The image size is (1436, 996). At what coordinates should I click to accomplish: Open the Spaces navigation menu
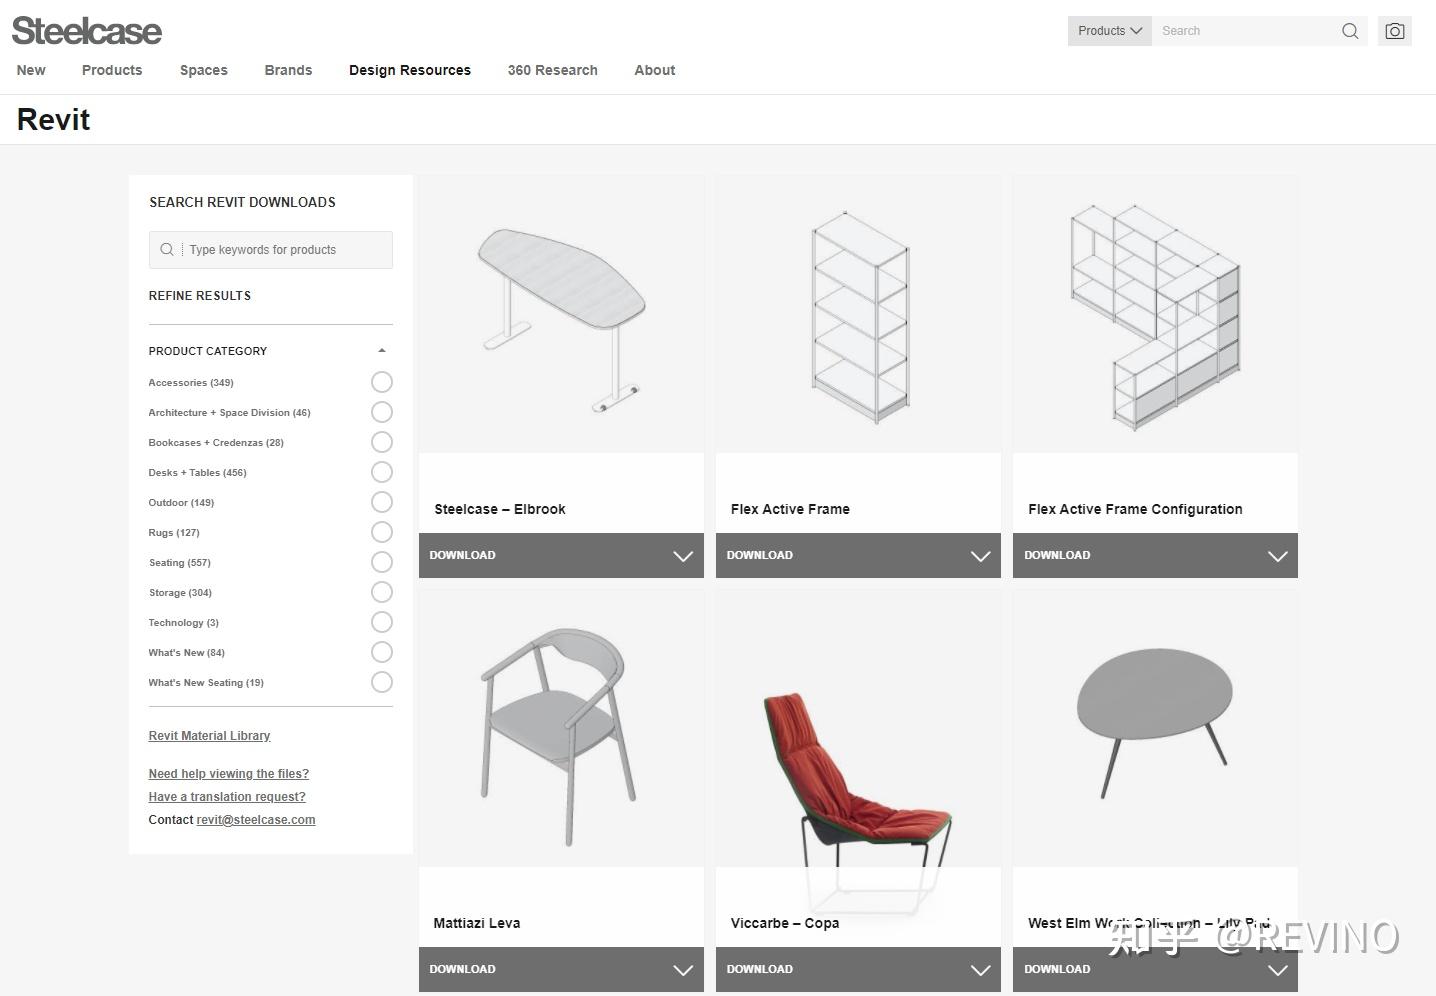[x=204, y=70]
